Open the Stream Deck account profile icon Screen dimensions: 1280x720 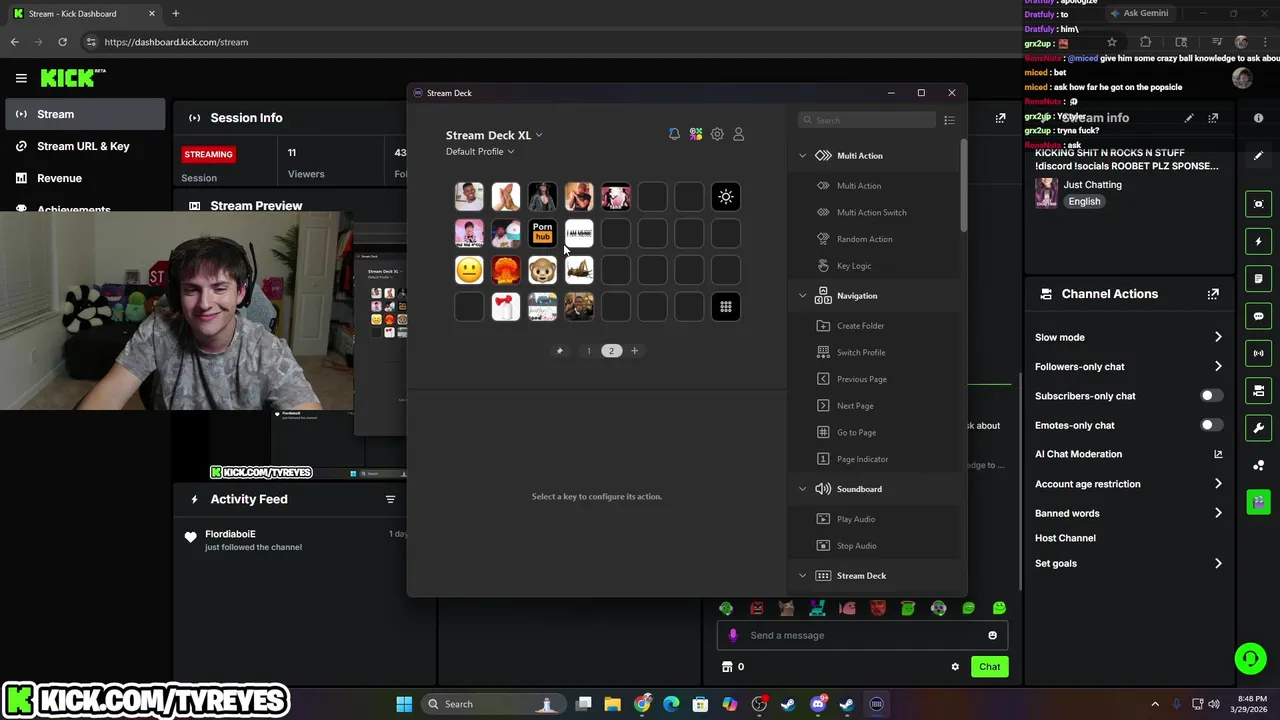click(739, 134)
